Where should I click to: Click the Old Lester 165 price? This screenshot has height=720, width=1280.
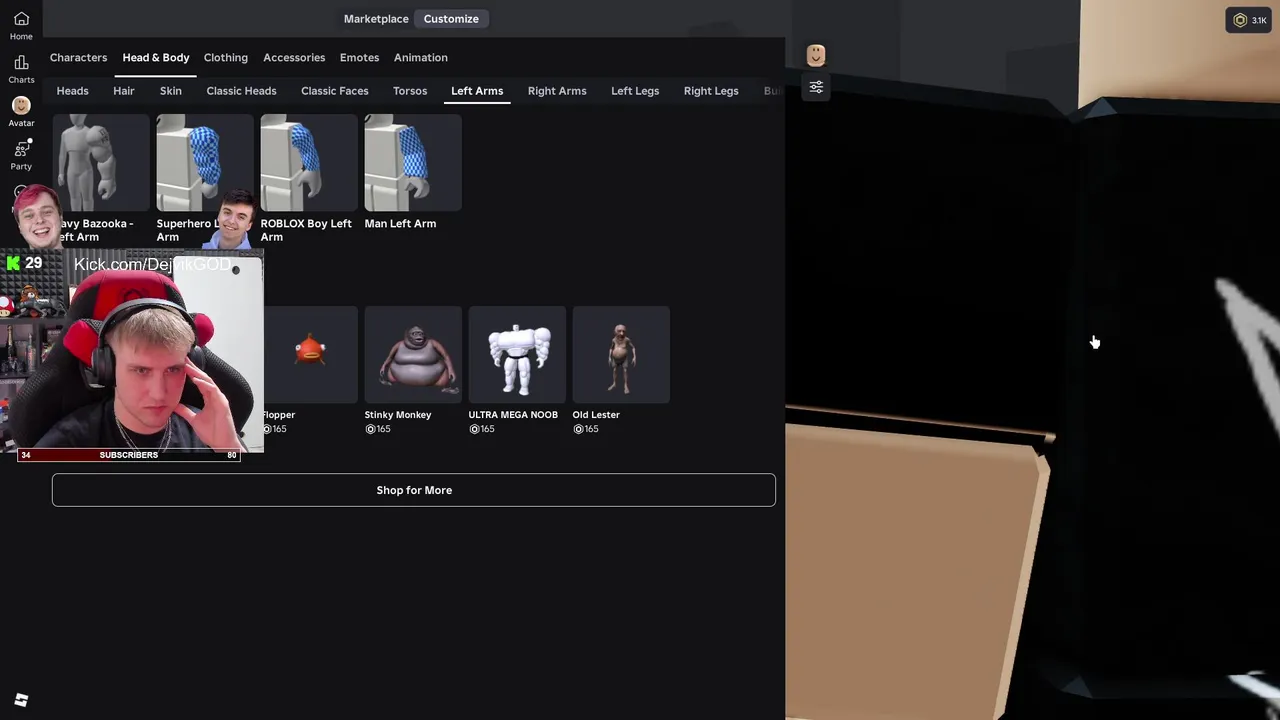pyautogui.click(x=586, y=429)
